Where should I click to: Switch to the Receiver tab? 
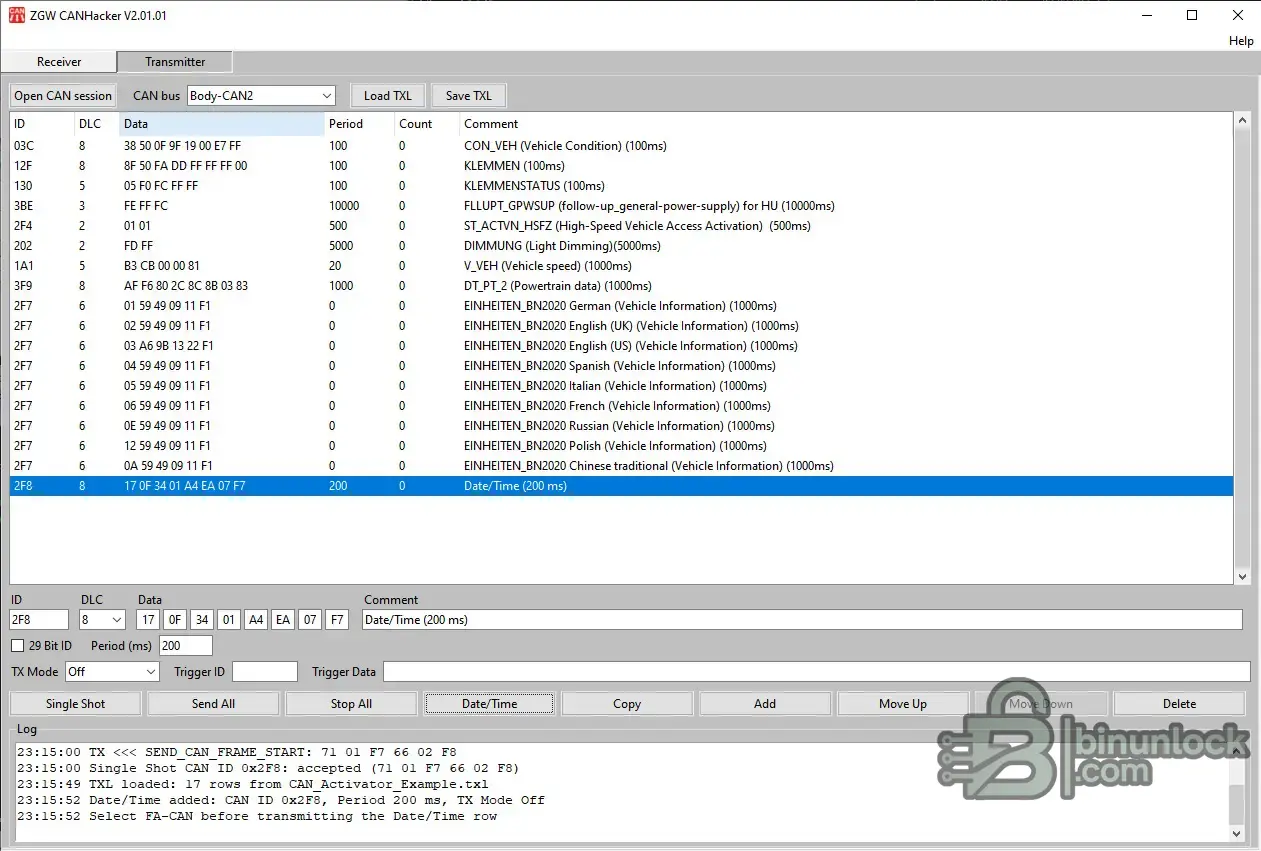pos(59,62)
